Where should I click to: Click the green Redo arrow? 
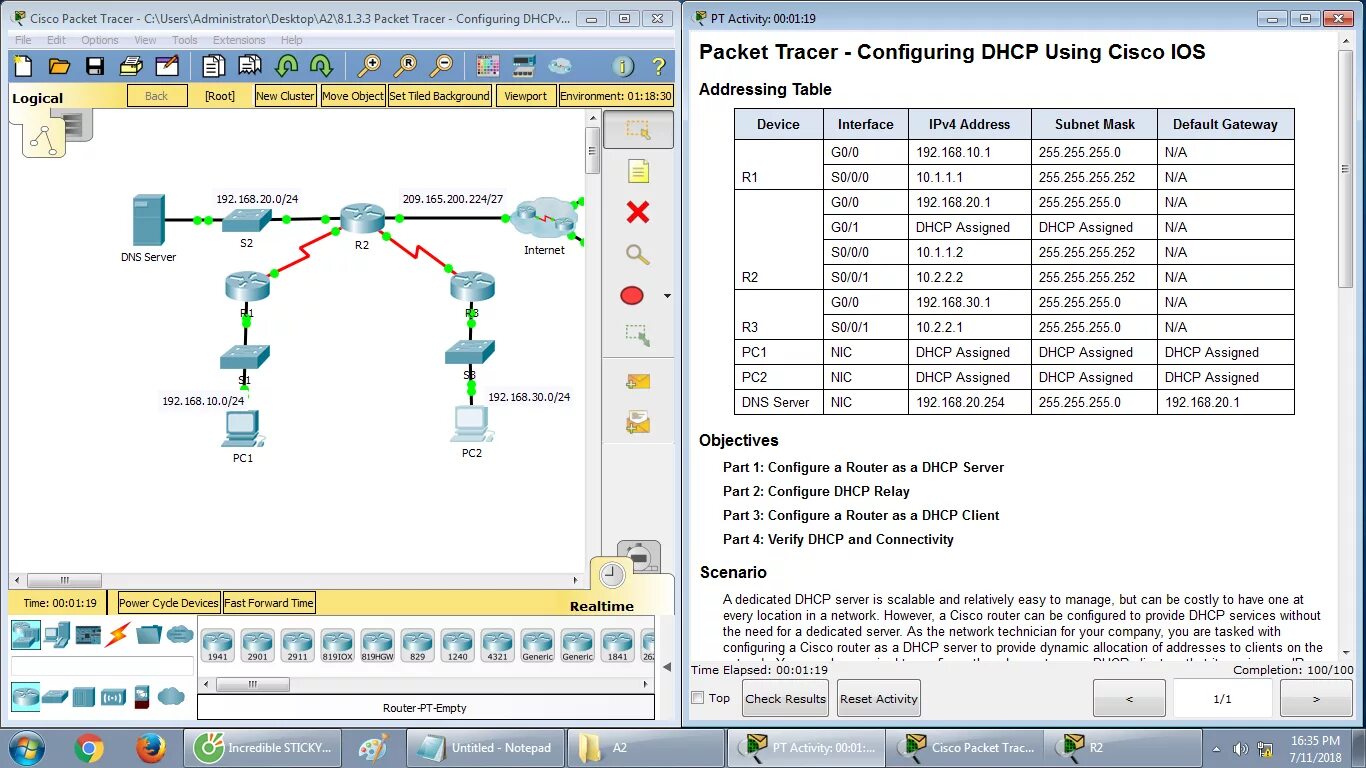[x=321, y=66]
